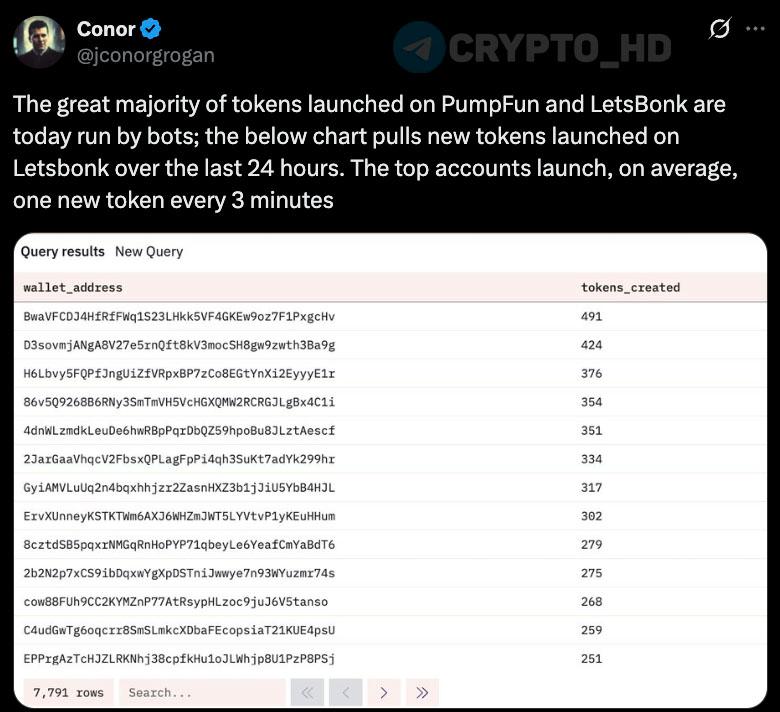Image resolution: width=780 pixels, height=712 pixels.
Task: Open Conor's profile avatar photo
Action: tap(39, 42)
